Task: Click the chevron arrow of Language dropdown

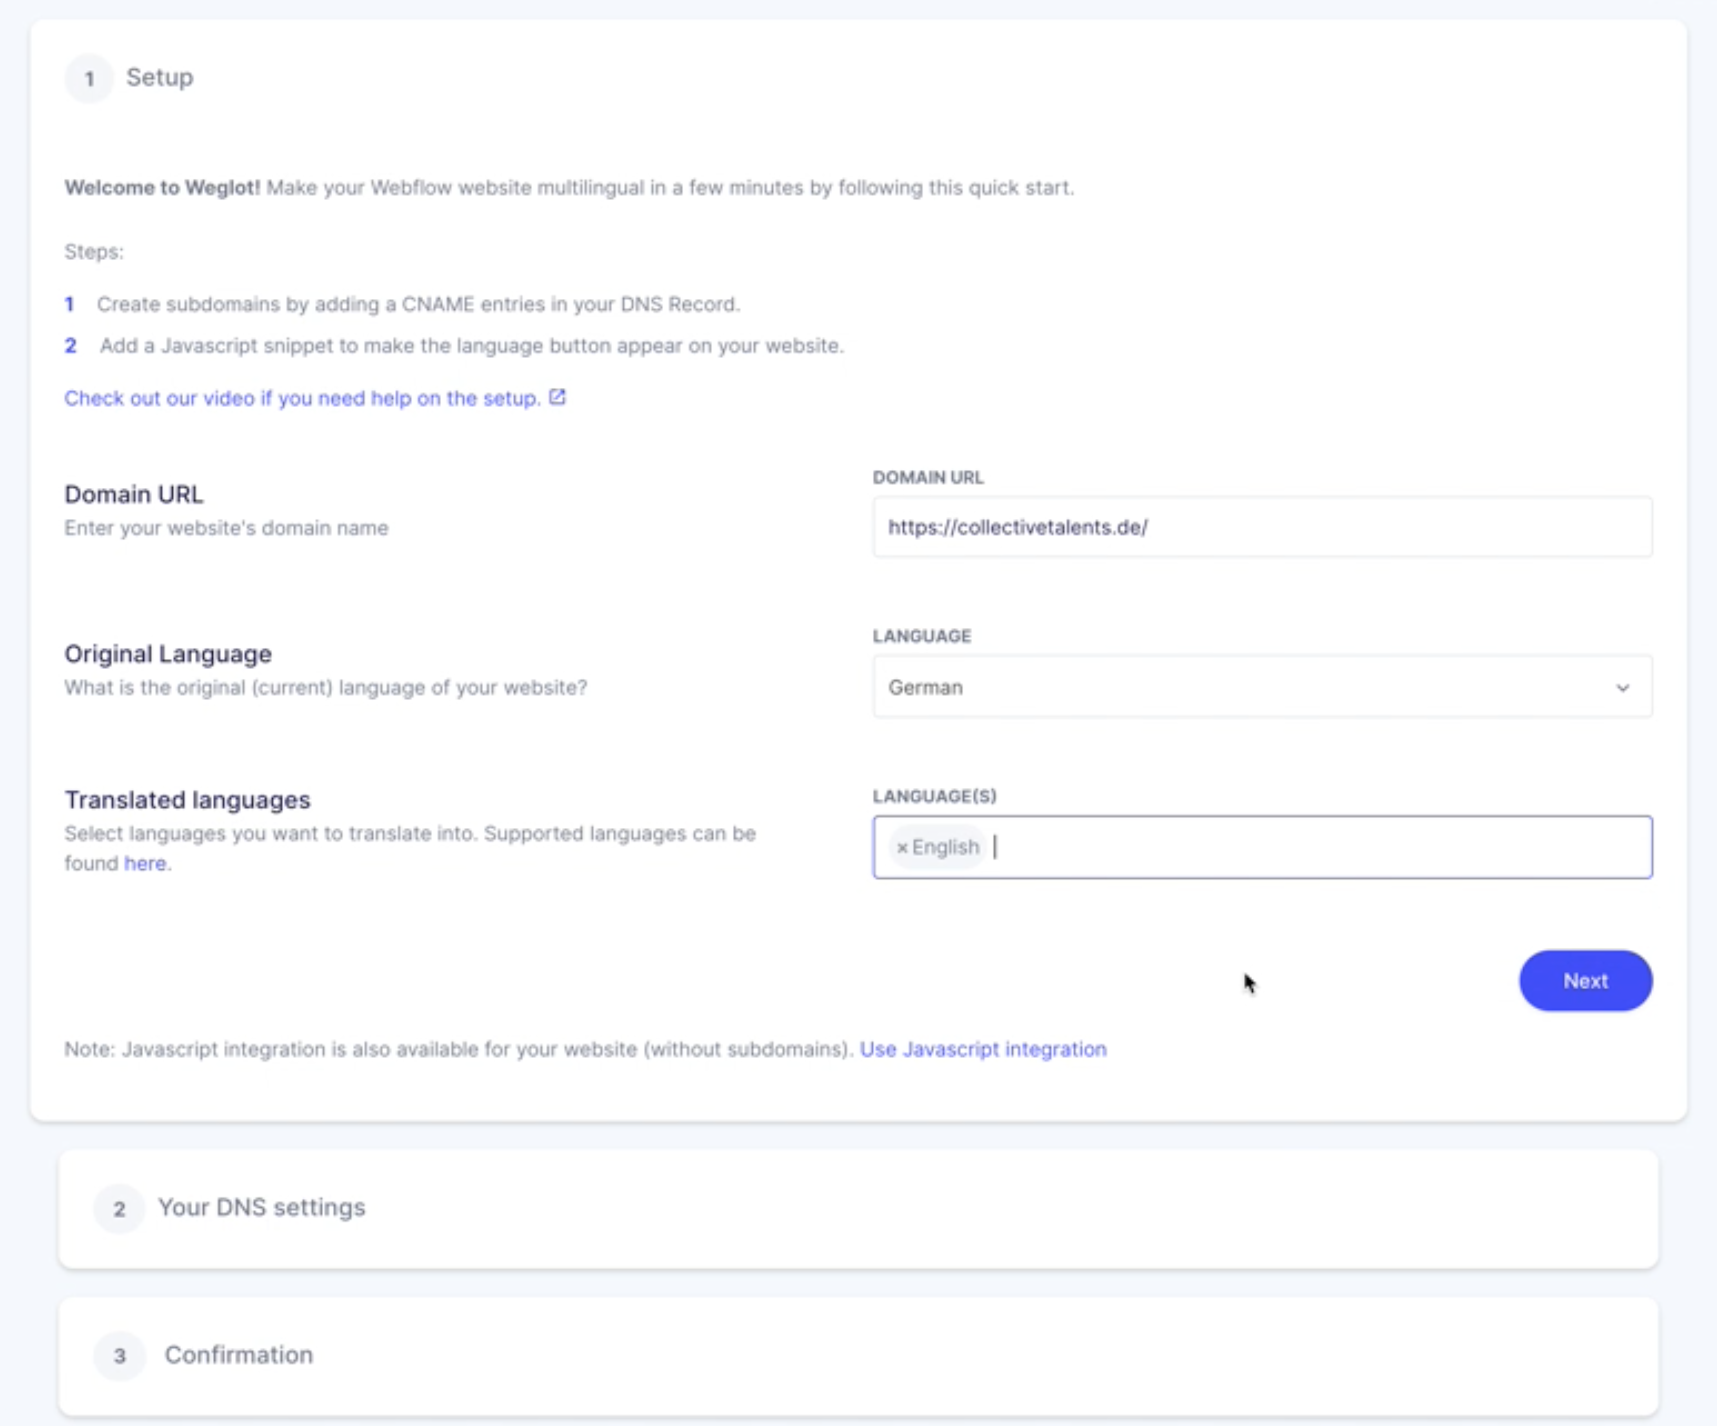Action: [1622, 688]
